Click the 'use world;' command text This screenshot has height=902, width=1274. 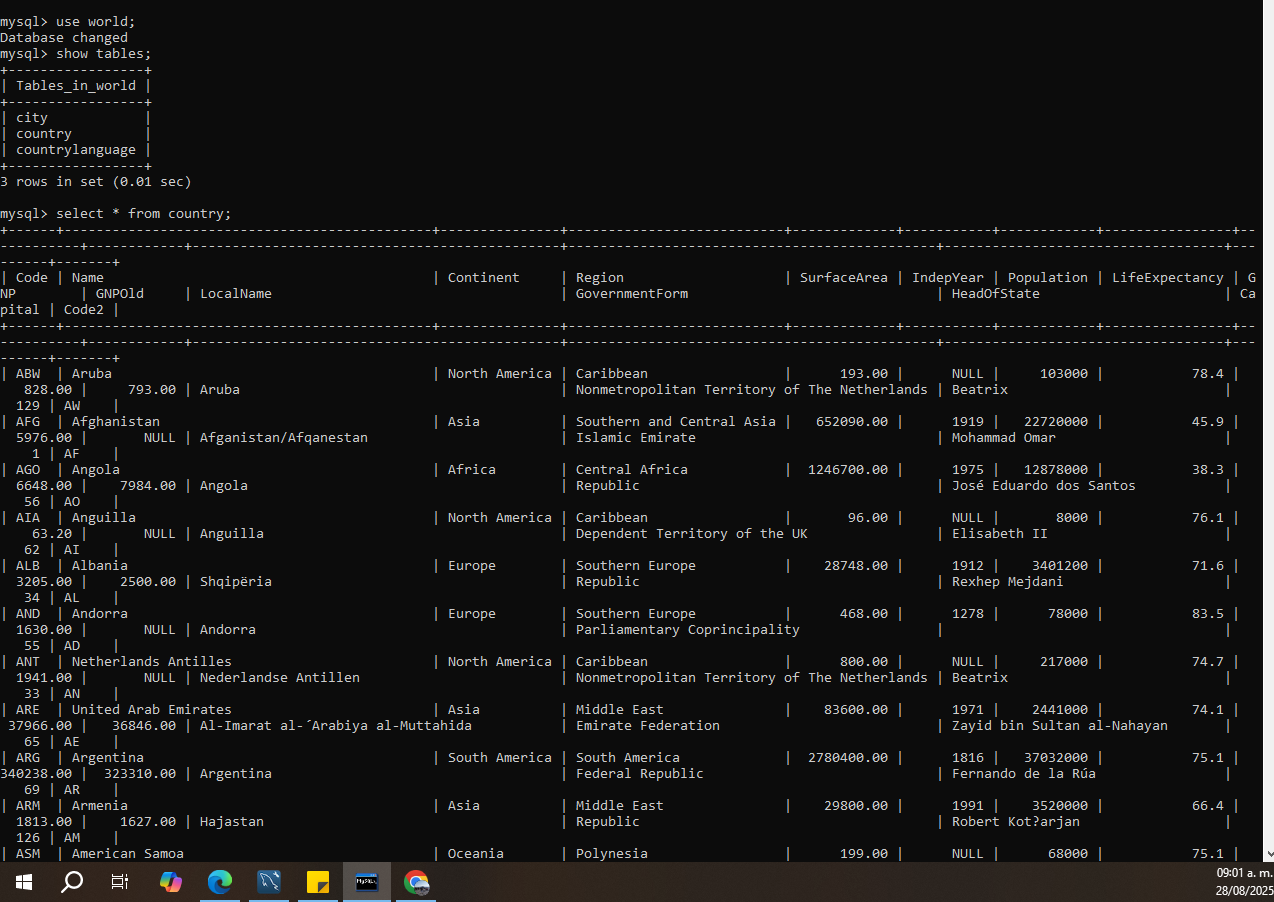coord(96,22)
